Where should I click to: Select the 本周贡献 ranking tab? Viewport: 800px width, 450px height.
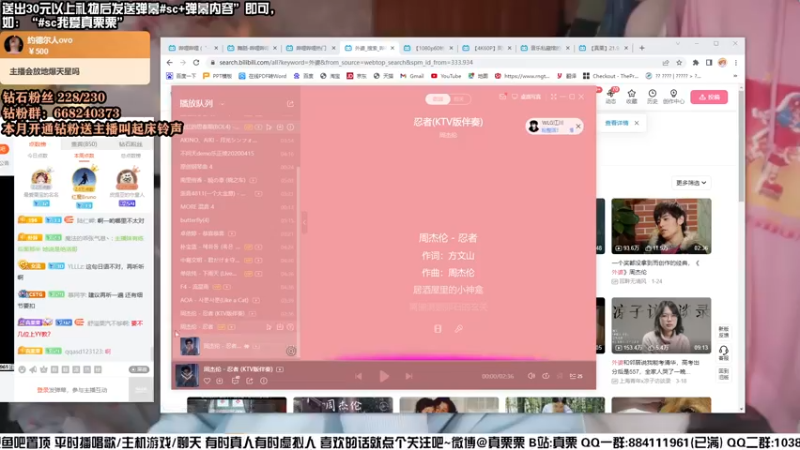84,156
